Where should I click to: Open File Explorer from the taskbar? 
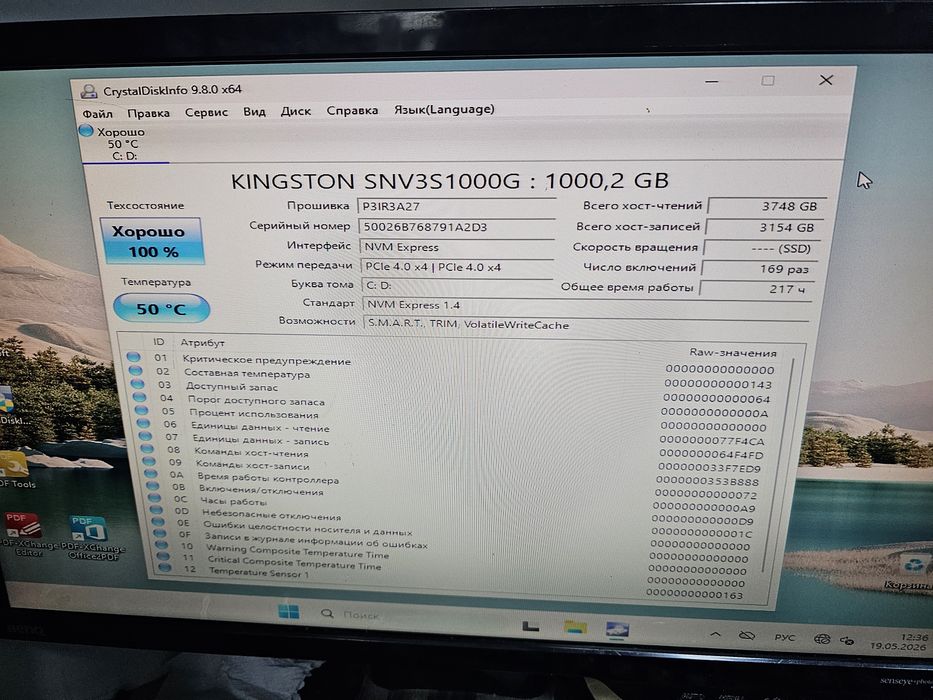(575, 627)
